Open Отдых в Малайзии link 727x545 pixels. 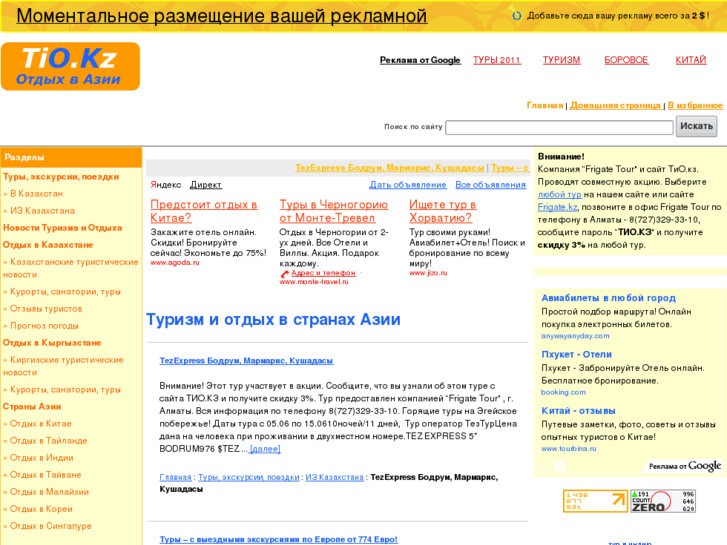[49, 492]
